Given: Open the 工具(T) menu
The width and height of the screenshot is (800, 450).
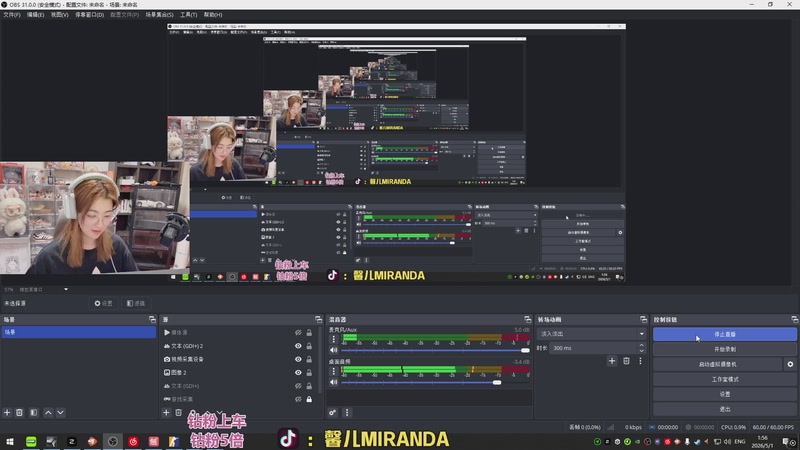Looking at the screenshot, I should tap(188, 15).
